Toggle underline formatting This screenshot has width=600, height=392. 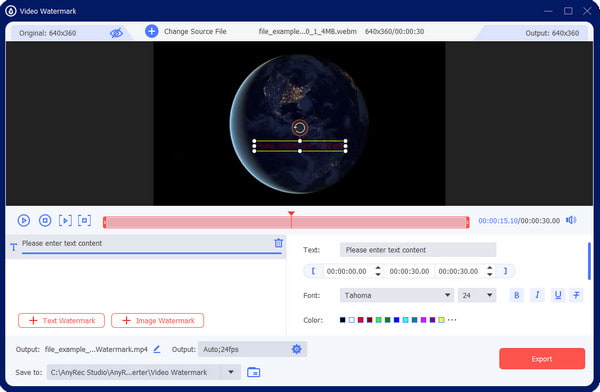tap(558, 295)
